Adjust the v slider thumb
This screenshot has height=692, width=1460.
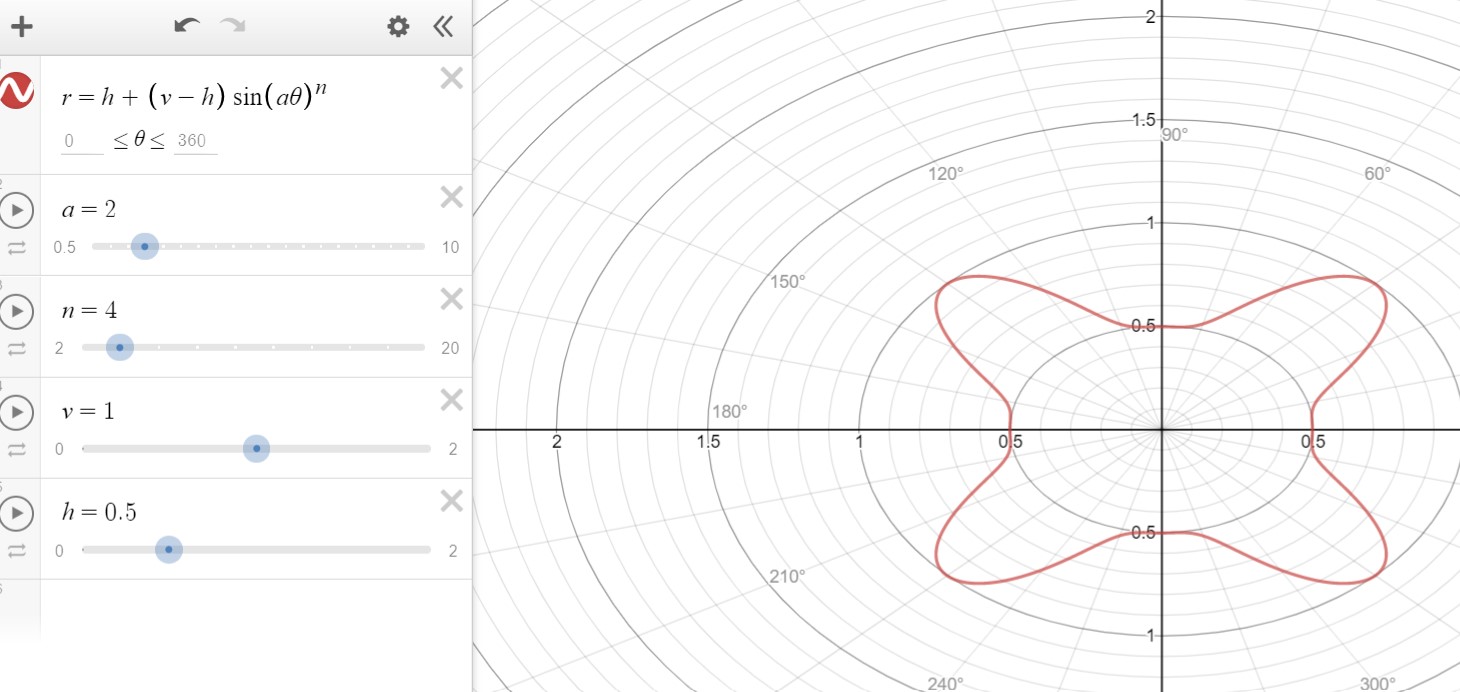257,448
